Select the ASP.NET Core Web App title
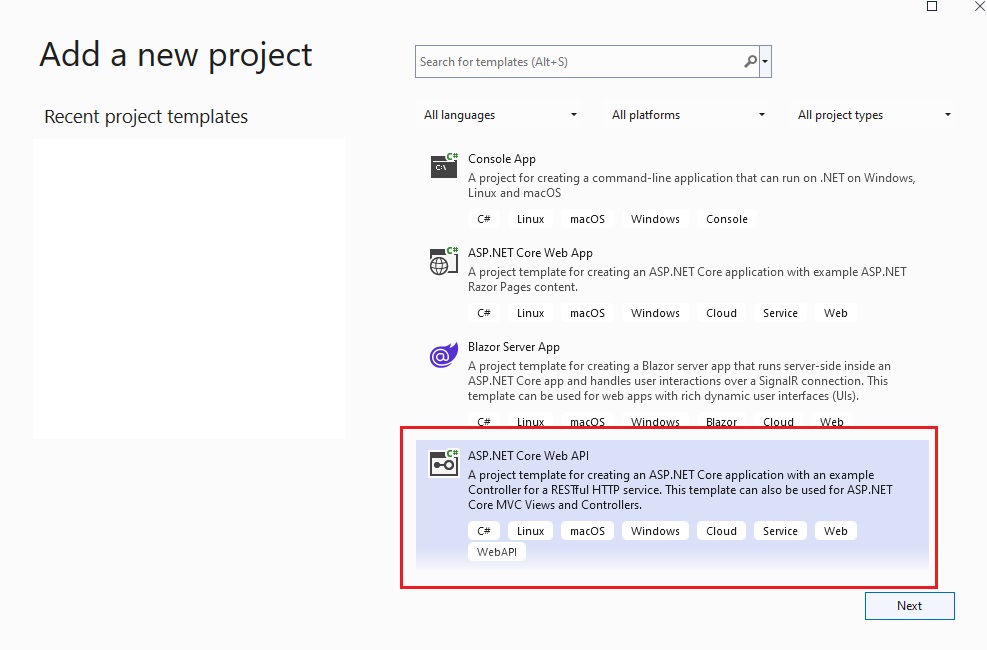This screenshot has width=987, height=650. point(530,253)
